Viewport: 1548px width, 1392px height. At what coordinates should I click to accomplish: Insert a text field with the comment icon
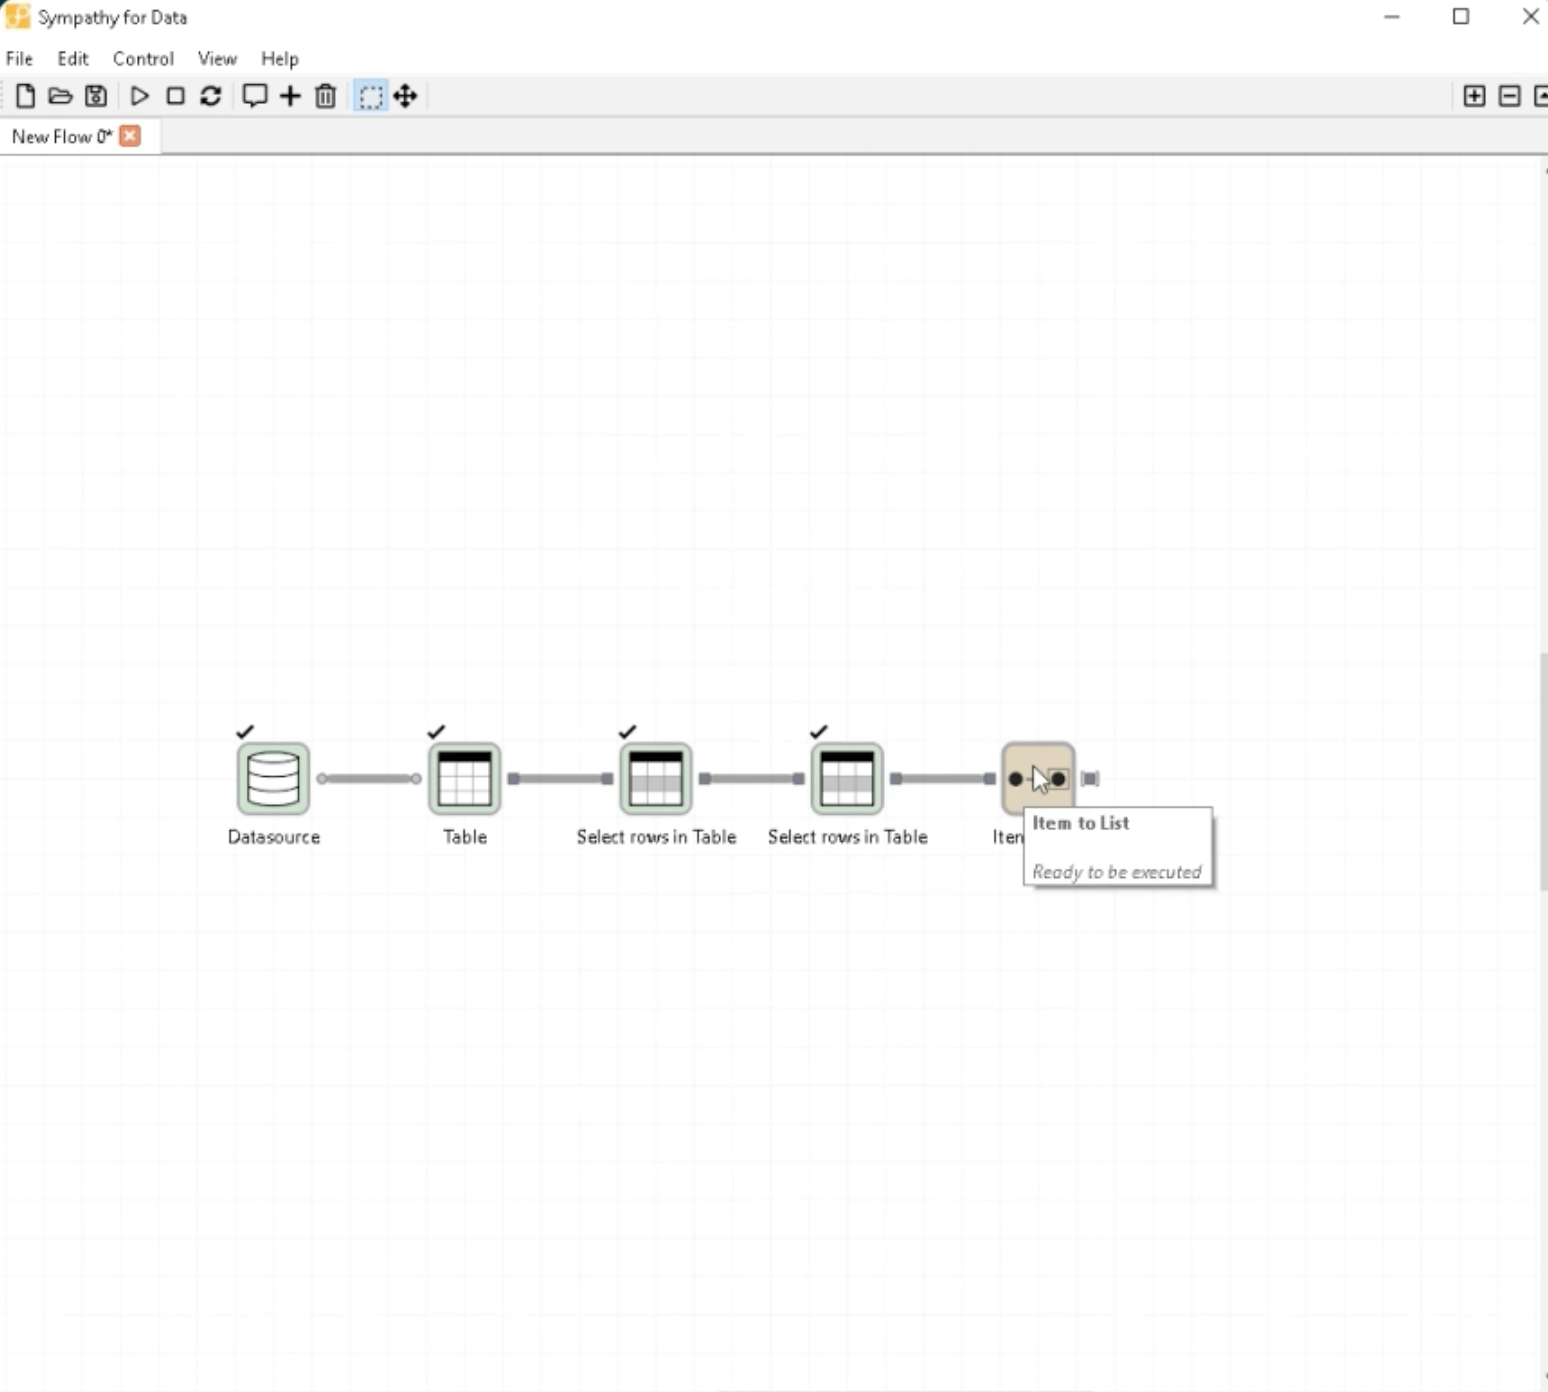(x=255, y=96)
